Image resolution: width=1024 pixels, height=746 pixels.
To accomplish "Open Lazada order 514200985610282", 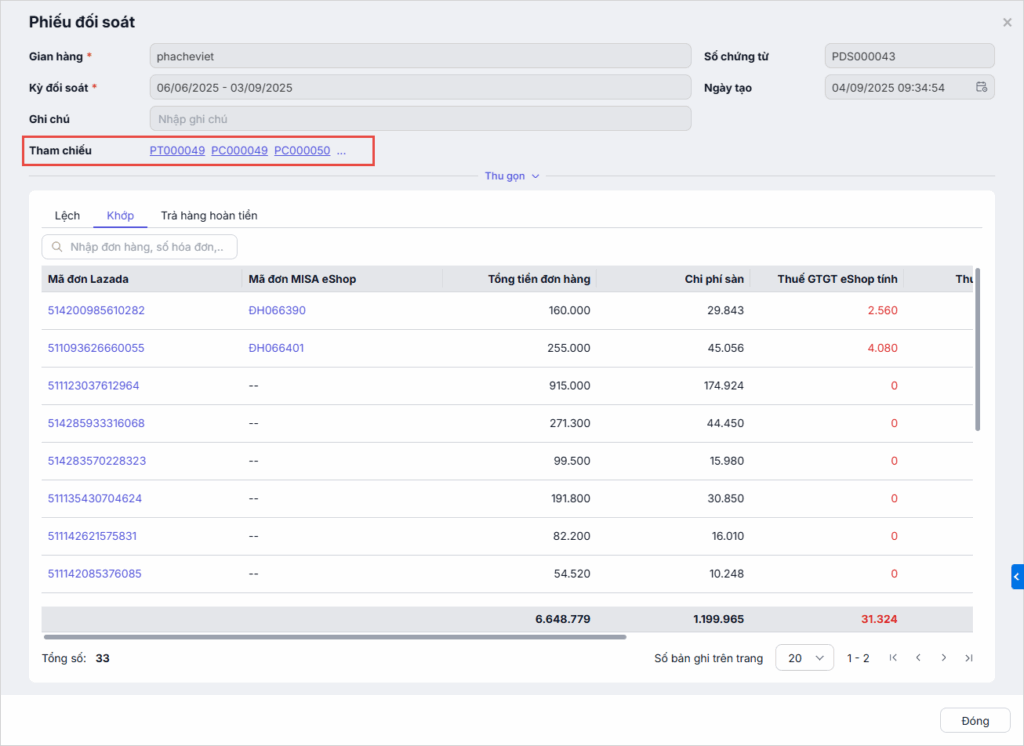I will 96,310.
